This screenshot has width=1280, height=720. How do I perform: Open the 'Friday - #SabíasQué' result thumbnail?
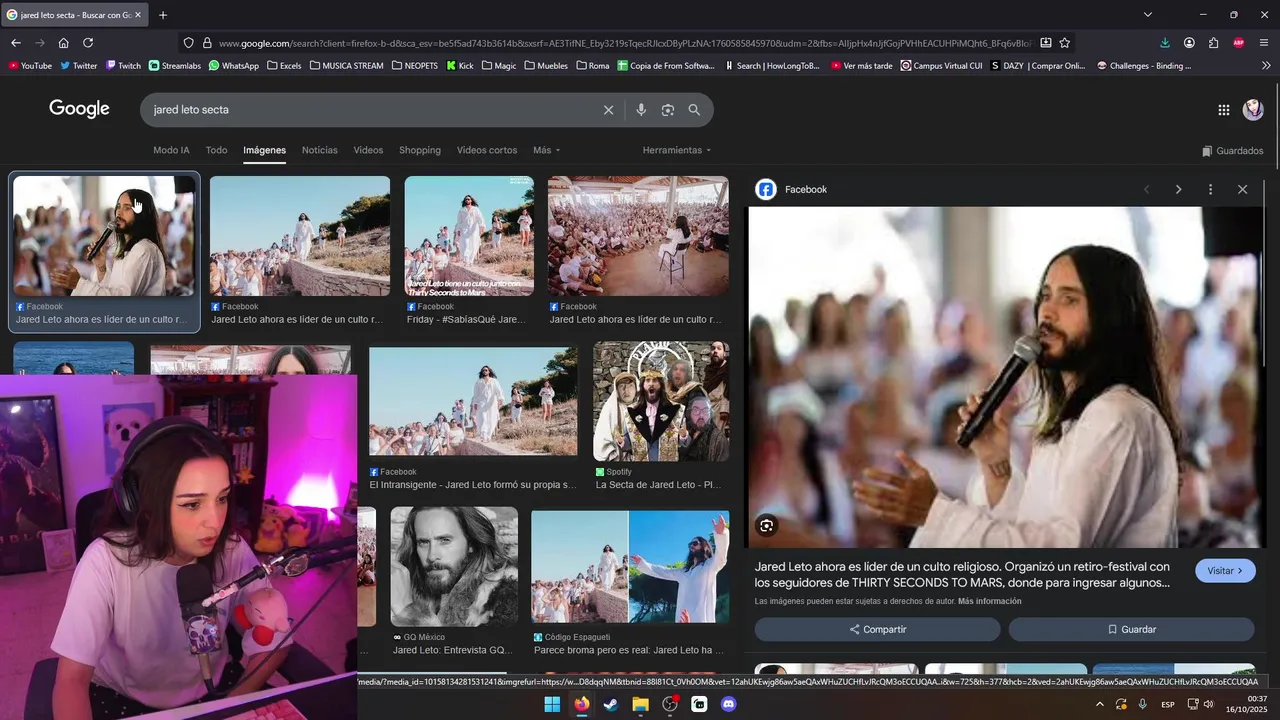pos(469,236)
